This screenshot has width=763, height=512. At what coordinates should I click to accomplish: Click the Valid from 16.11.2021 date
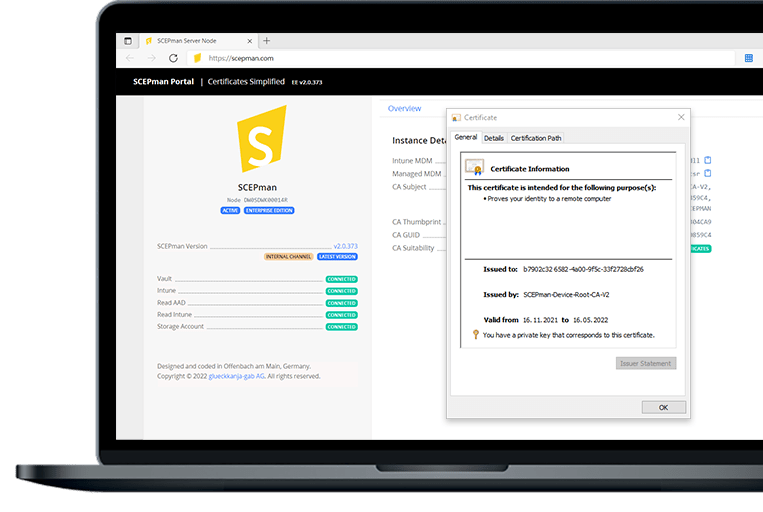[540, 320]
